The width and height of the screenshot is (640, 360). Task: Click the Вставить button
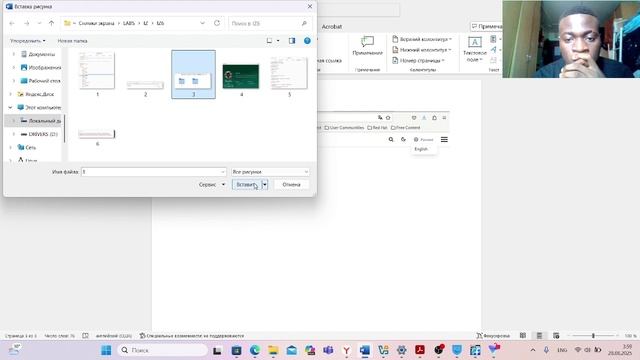(x=247, y=184)
